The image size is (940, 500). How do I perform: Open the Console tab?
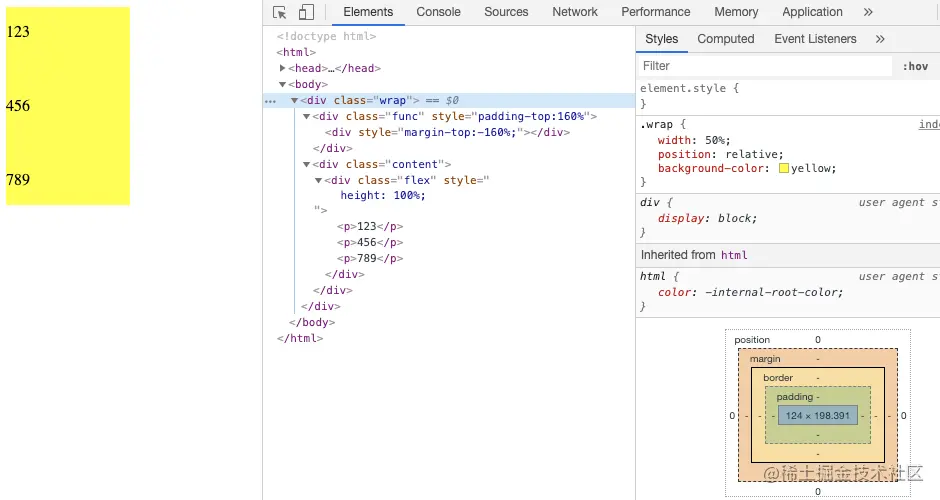coord(438,12)
